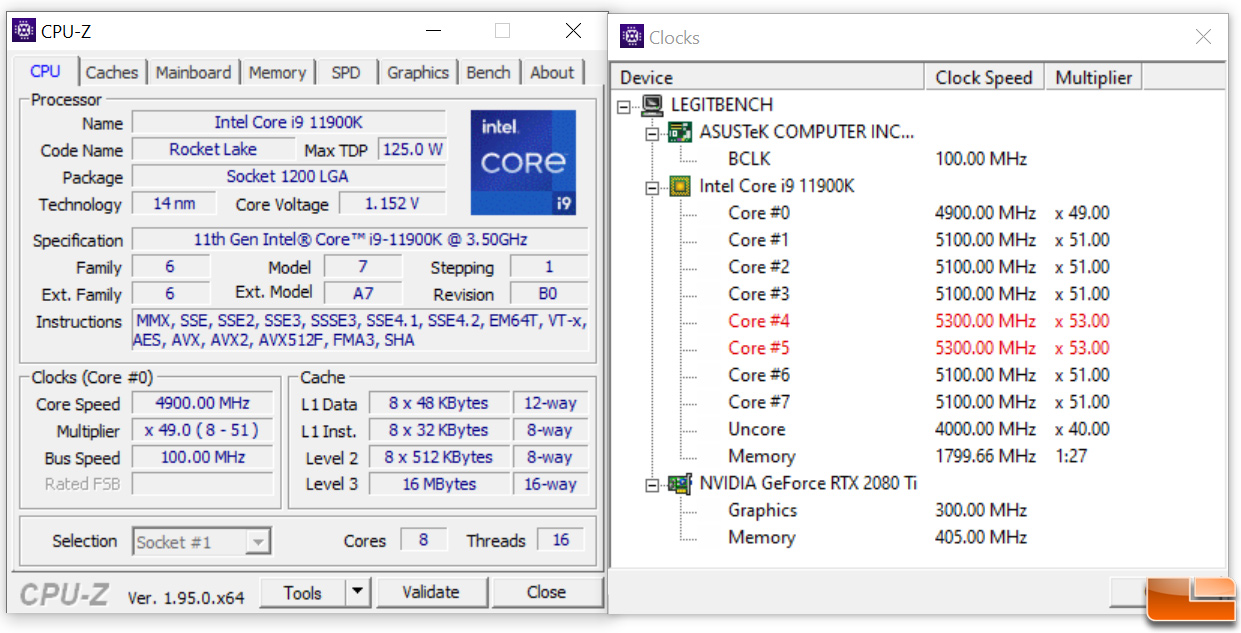Click the ASUSTeK motherboard icon
This screenshot has height=633, width=1241.
[681, 131]
